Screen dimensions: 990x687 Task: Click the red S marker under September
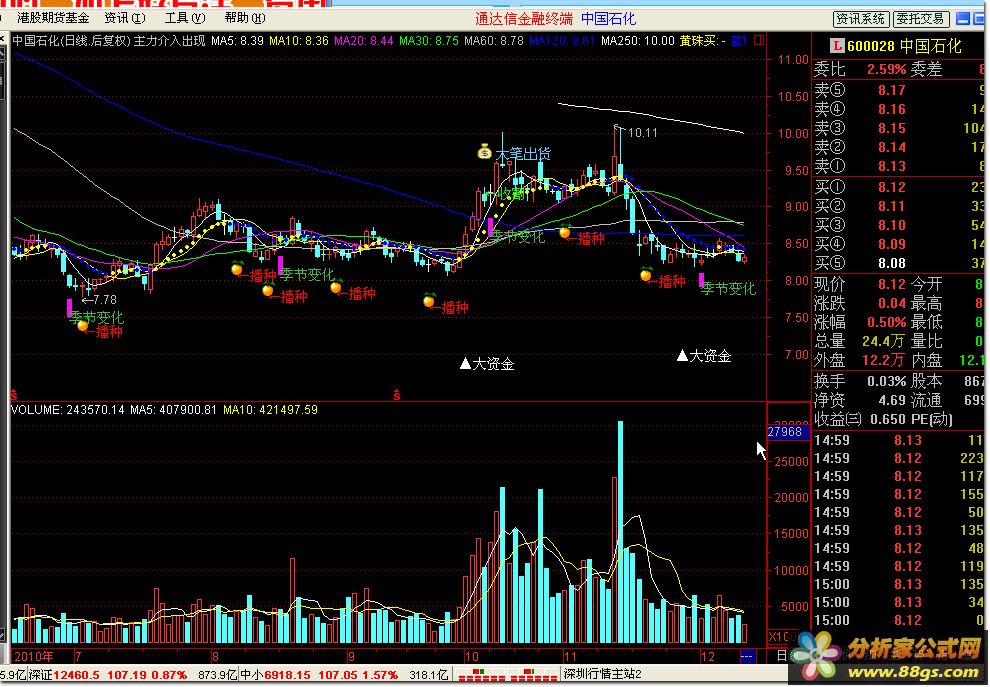[397, 395]
